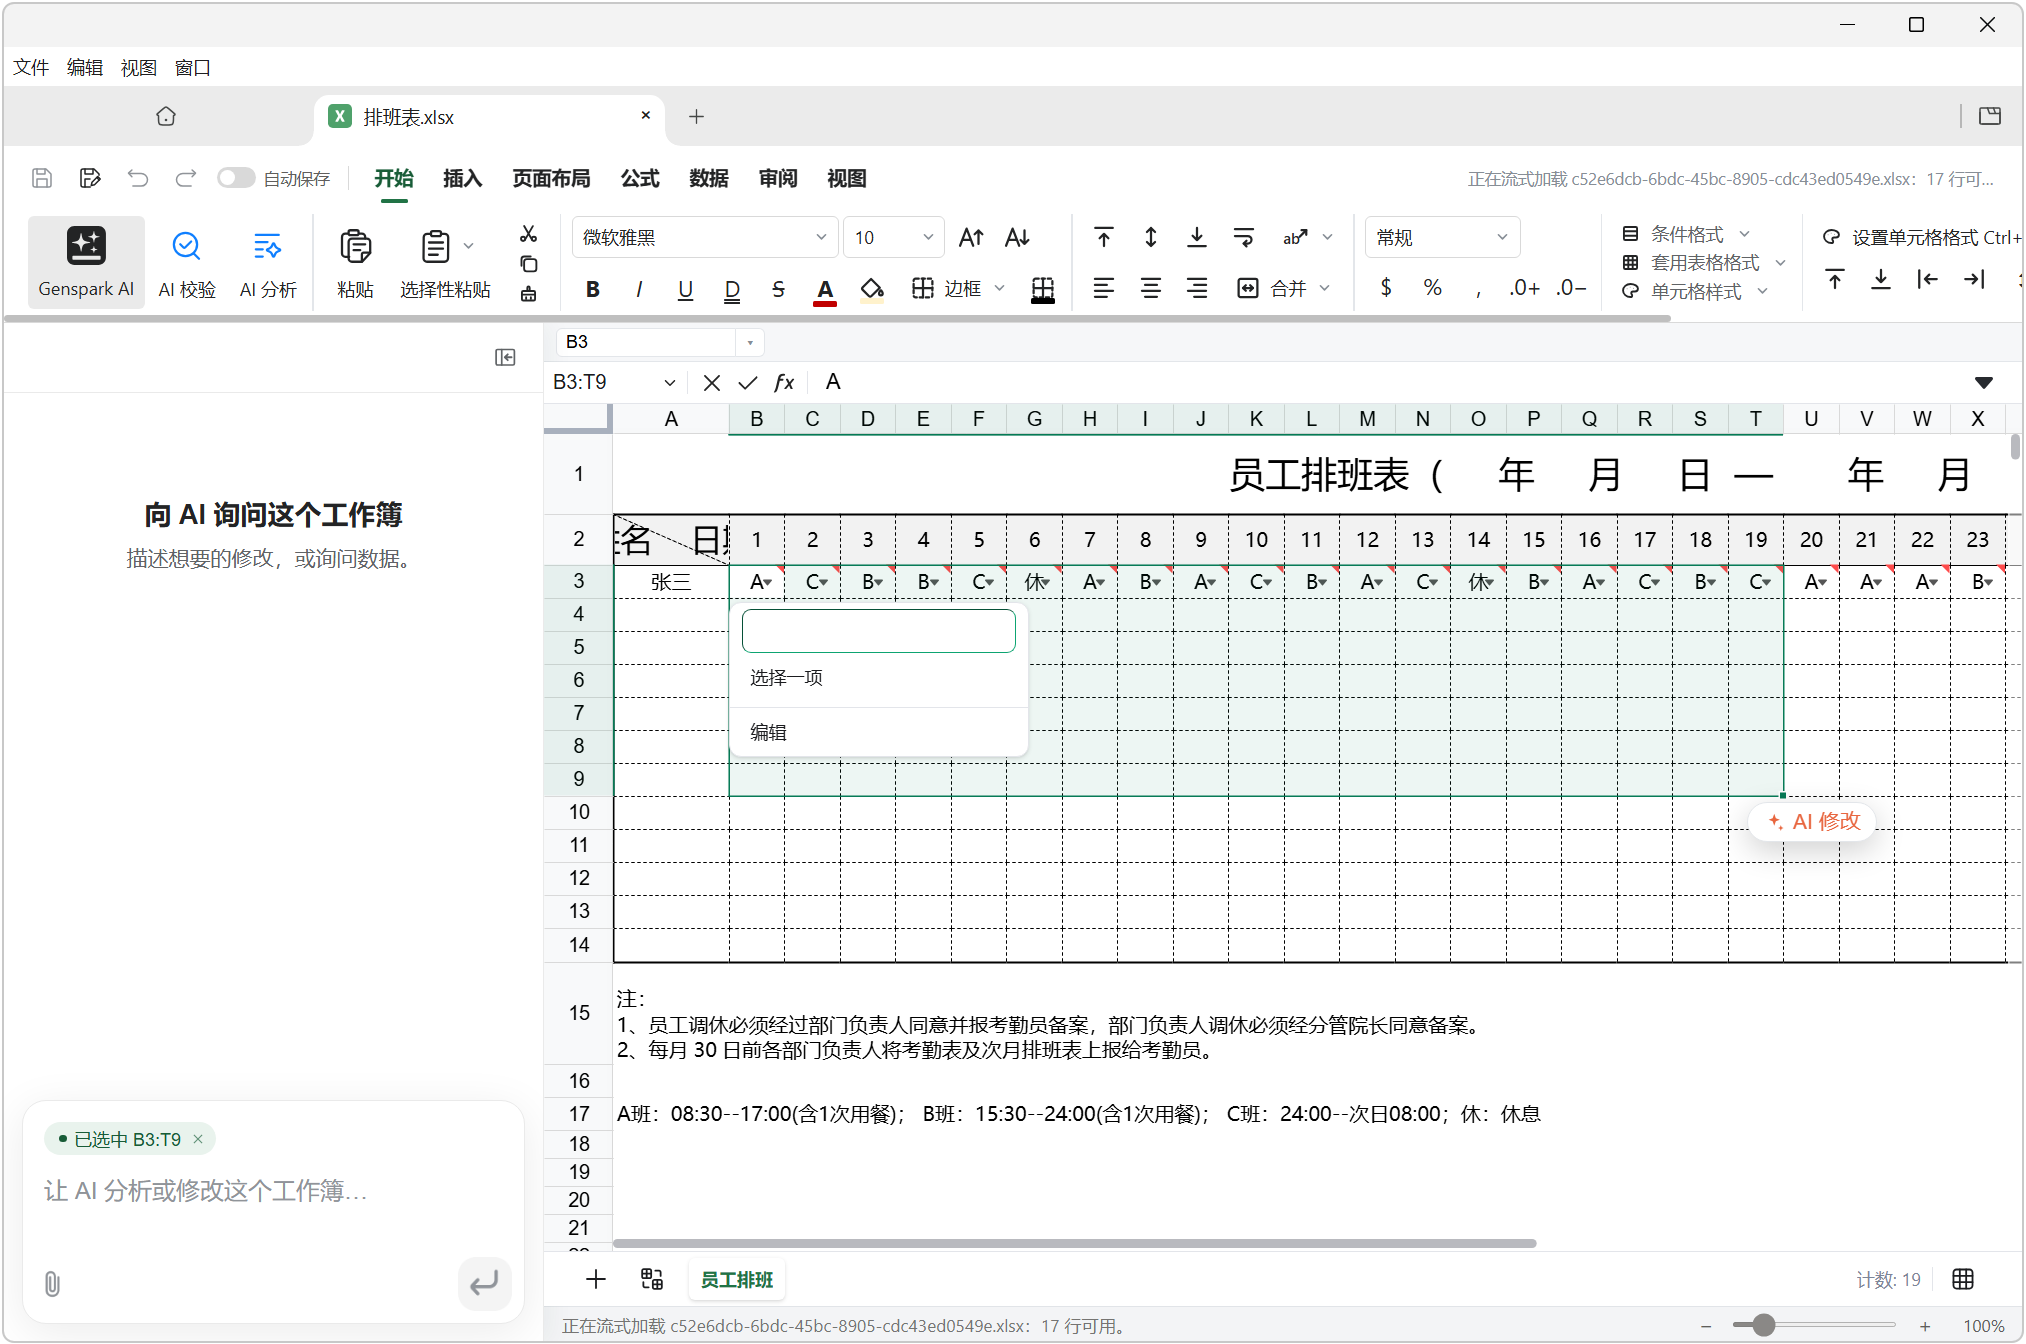2026x1344 pixels.
Task: Expand 边框 border options
Action: (x=999, y=289)
